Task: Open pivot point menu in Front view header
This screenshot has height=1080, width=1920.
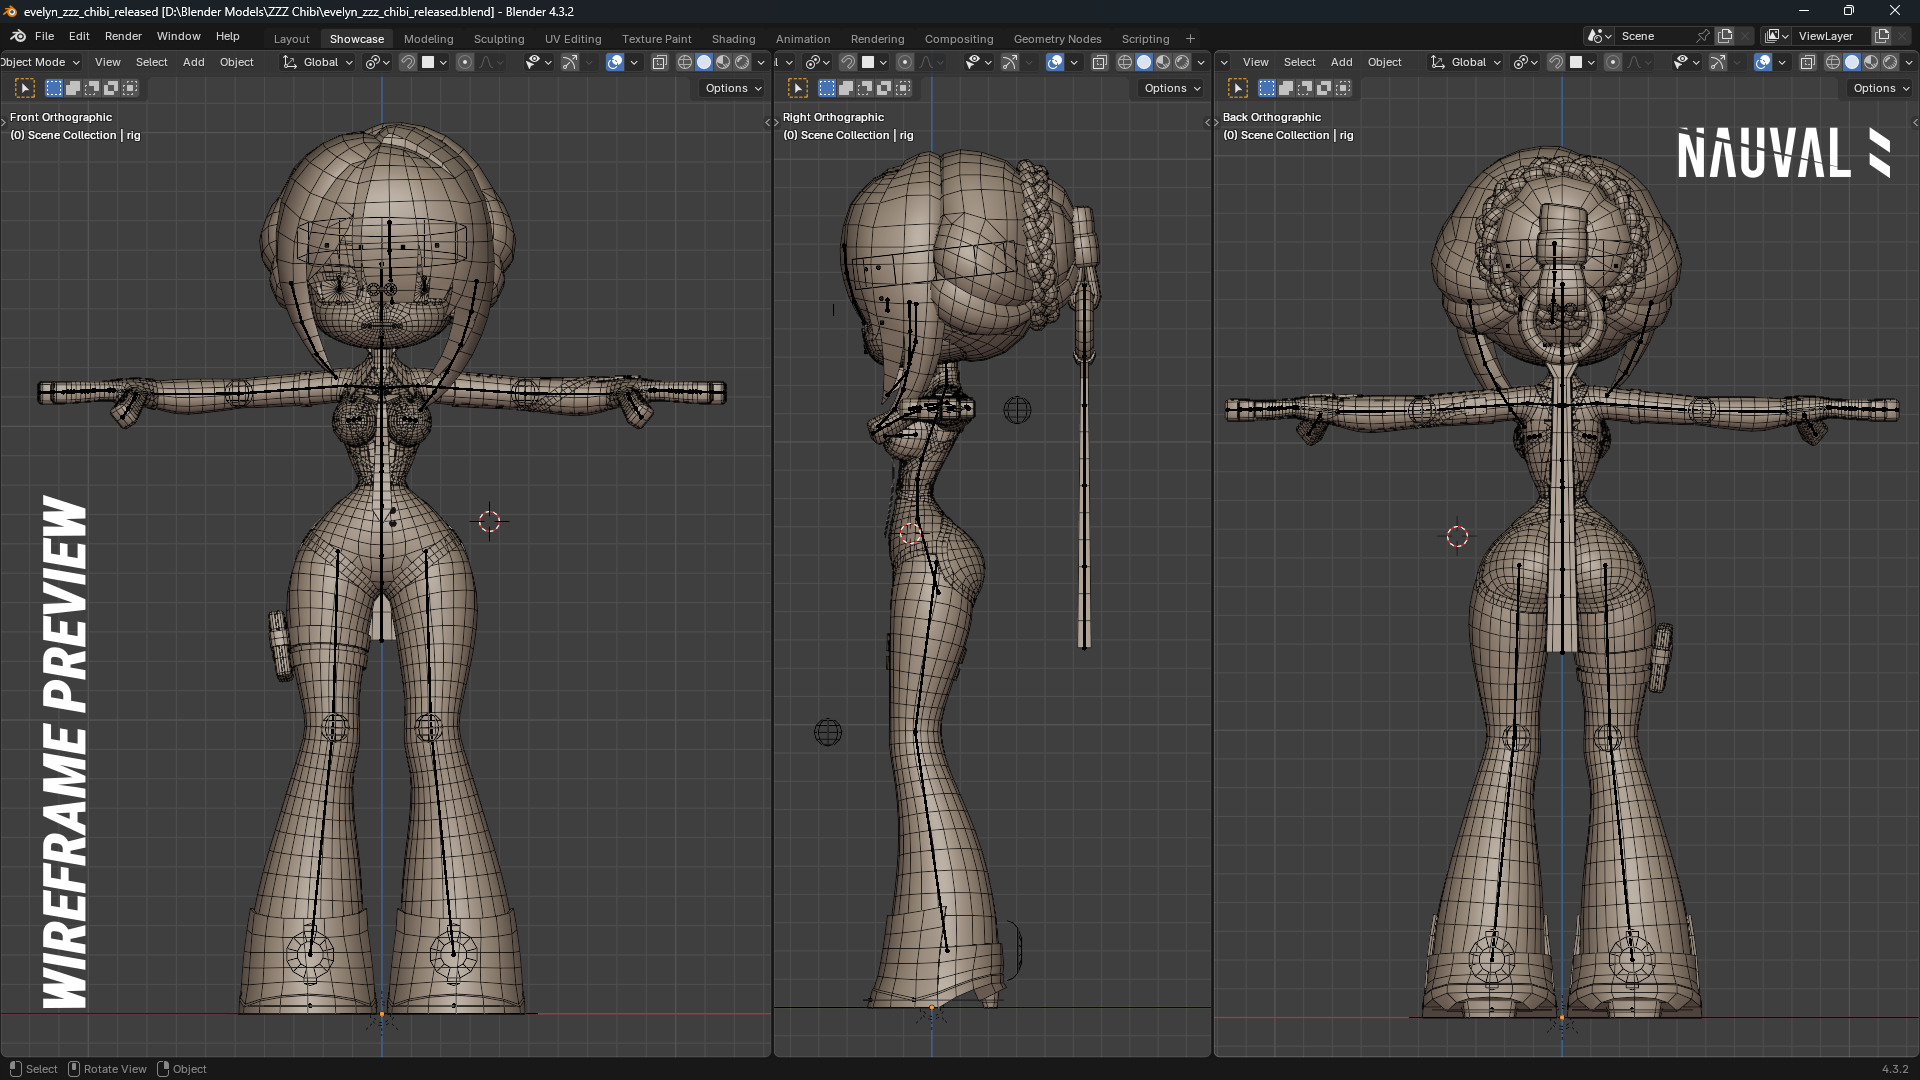Action: 377,62
